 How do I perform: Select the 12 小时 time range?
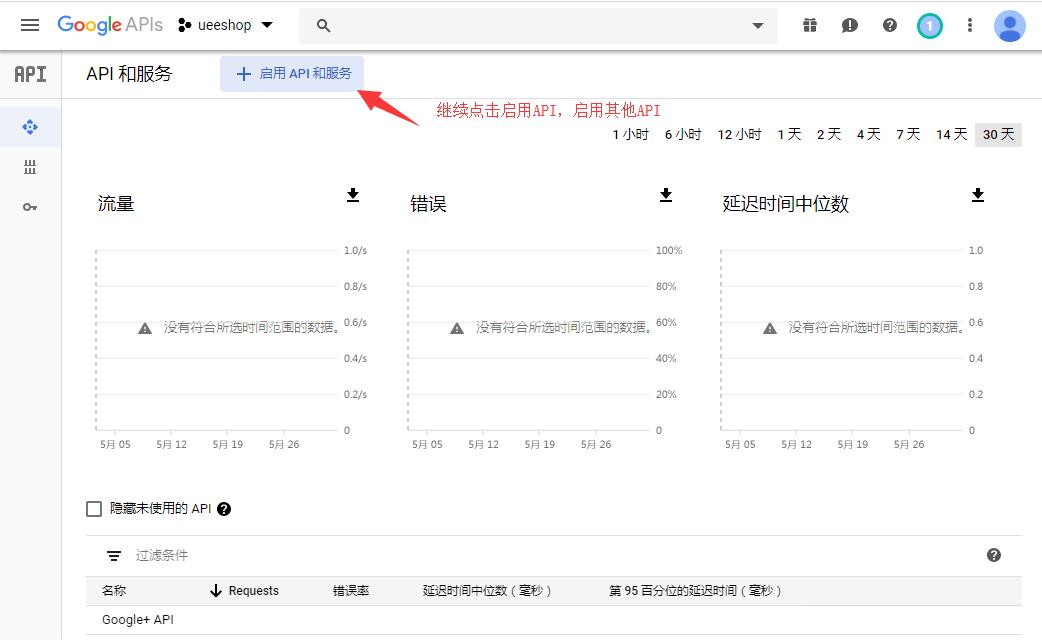point(740,134)
